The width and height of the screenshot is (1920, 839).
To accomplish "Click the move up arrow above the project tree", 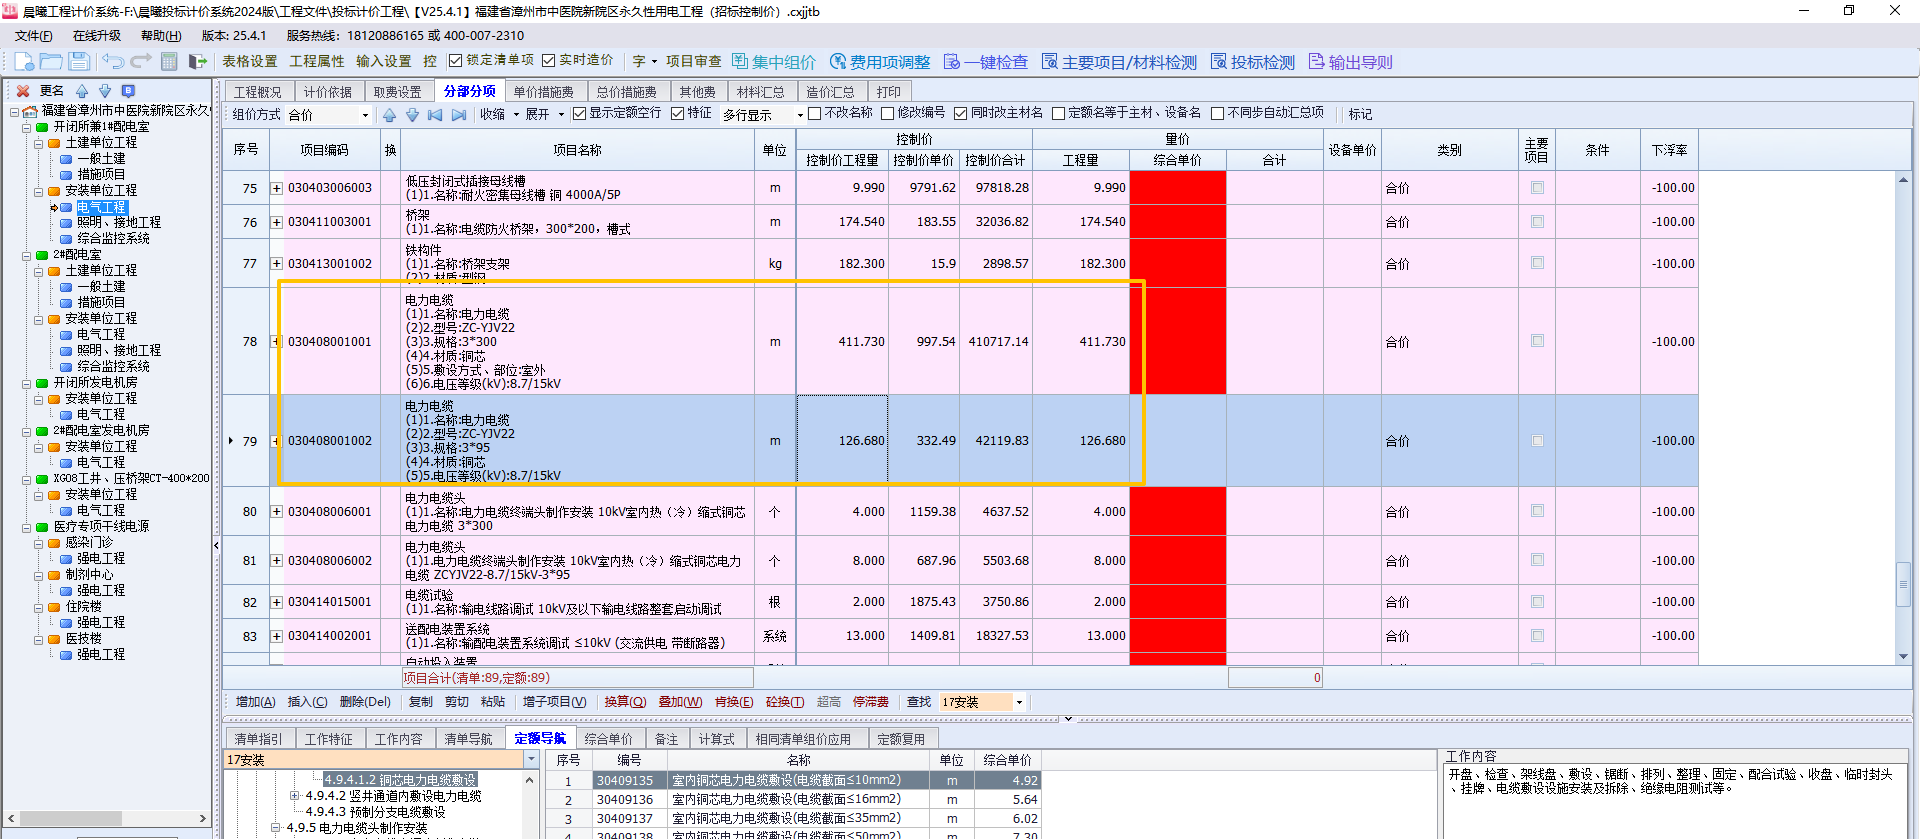I will click(82, 91).
